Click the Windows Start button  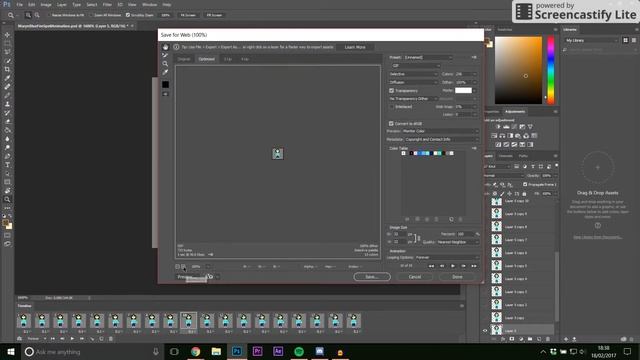point(11,351)
